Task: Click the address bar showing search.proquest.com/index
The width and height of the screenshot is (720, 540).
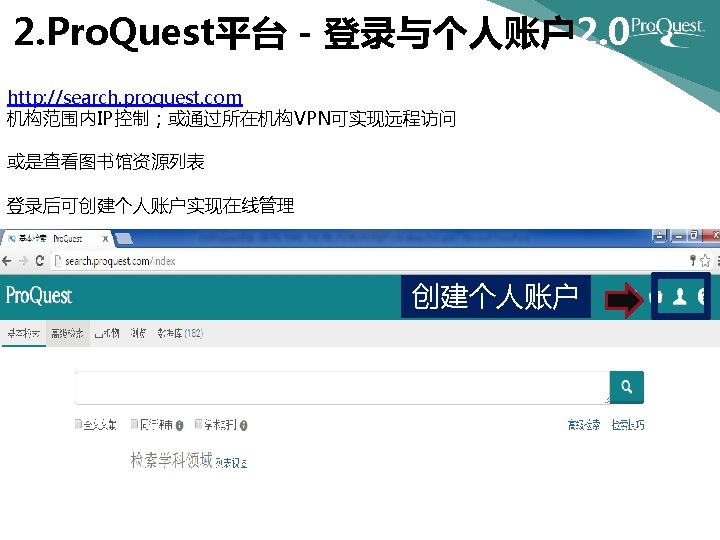Action: point(367,261)
